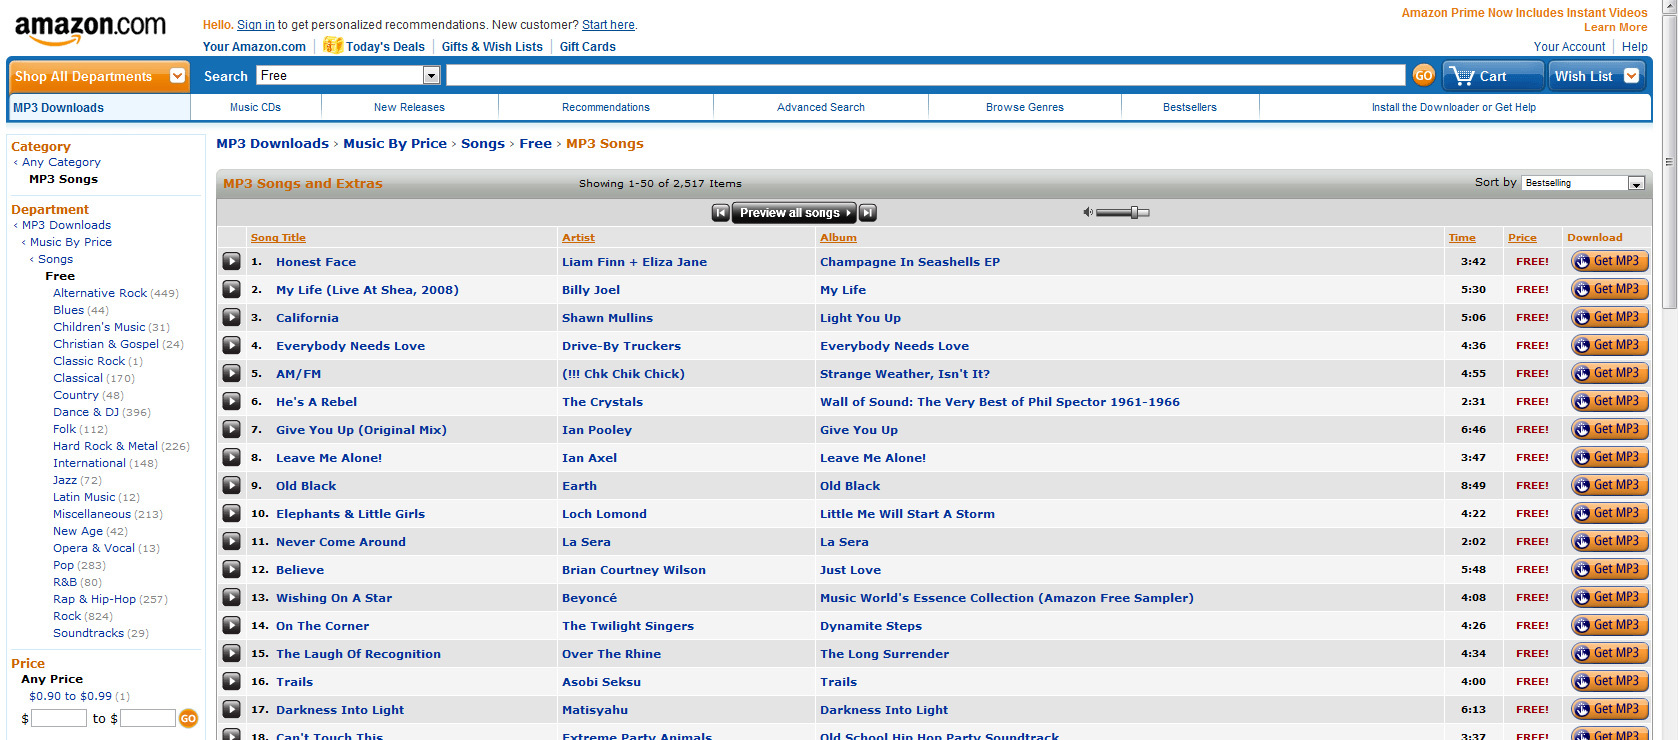Open the shopping Cart
The height and width of the screenshot is (740, 1678).
point(1492,76)
